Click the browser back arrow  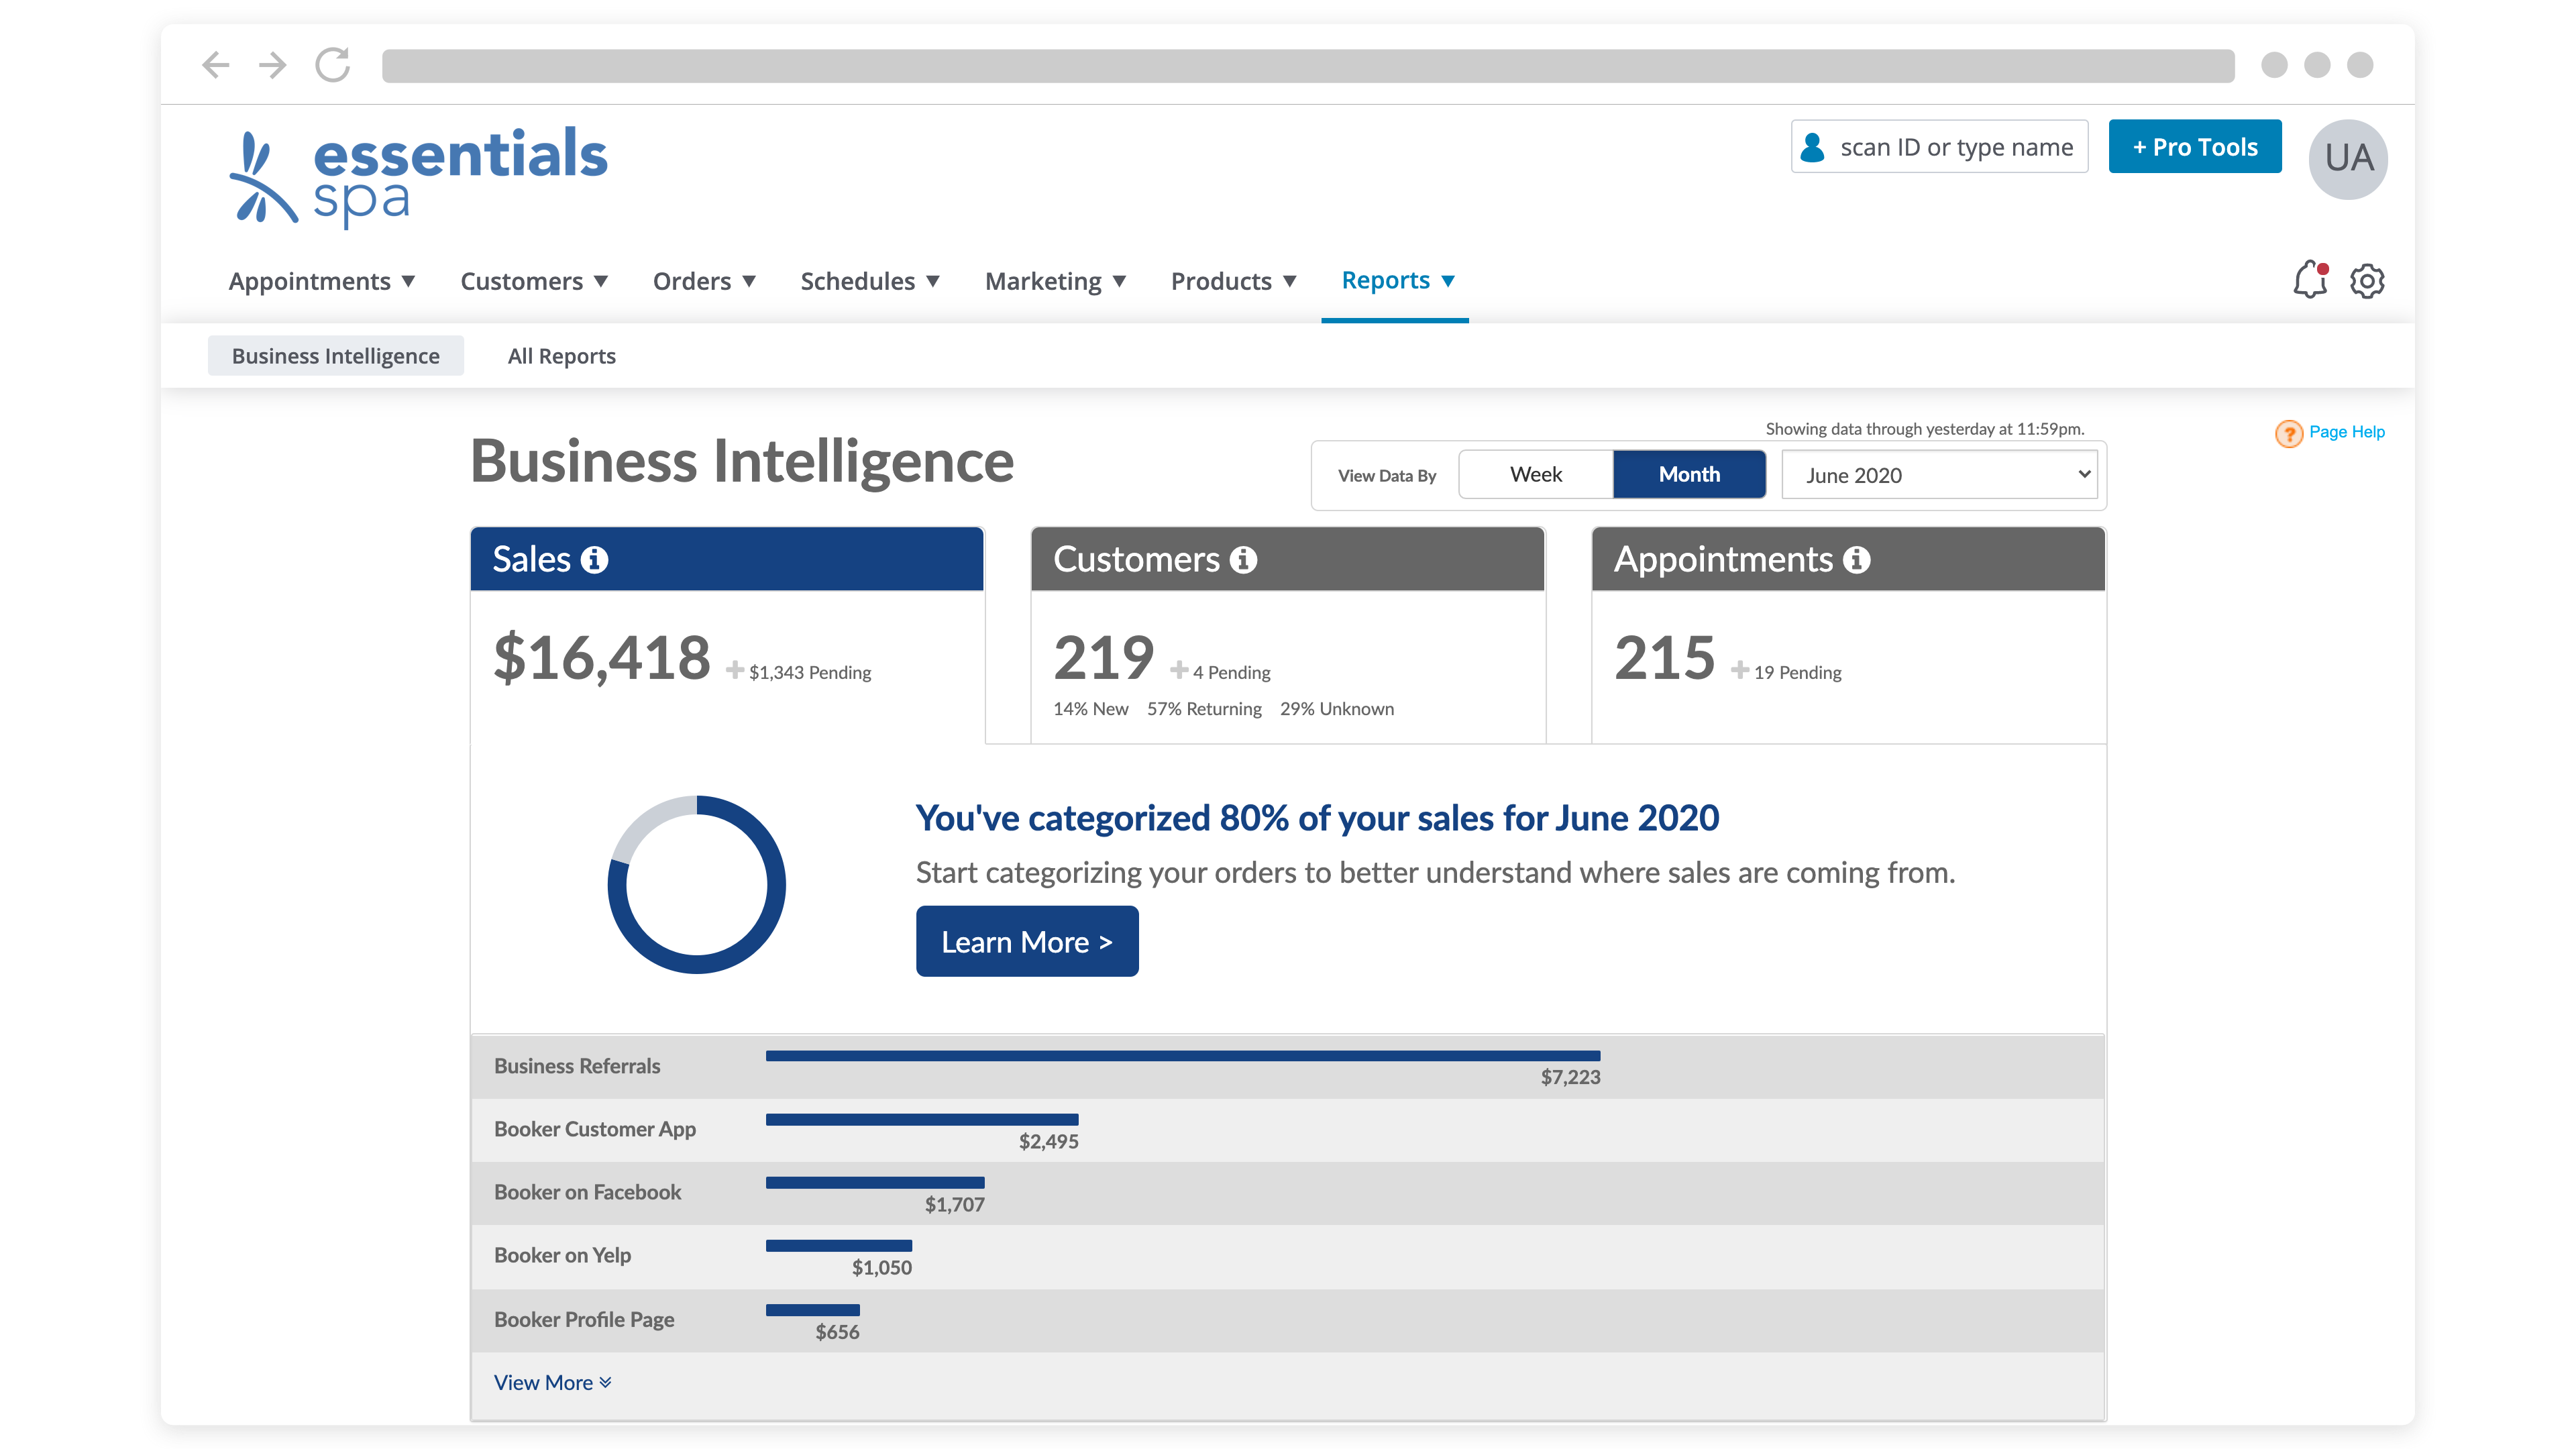[x=216, y=66]
